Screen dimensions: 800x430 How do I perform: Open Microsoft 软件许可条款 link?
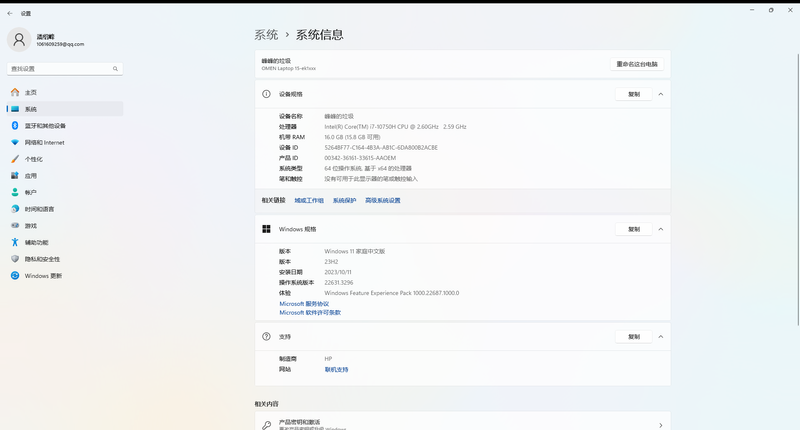pos(310,313)
